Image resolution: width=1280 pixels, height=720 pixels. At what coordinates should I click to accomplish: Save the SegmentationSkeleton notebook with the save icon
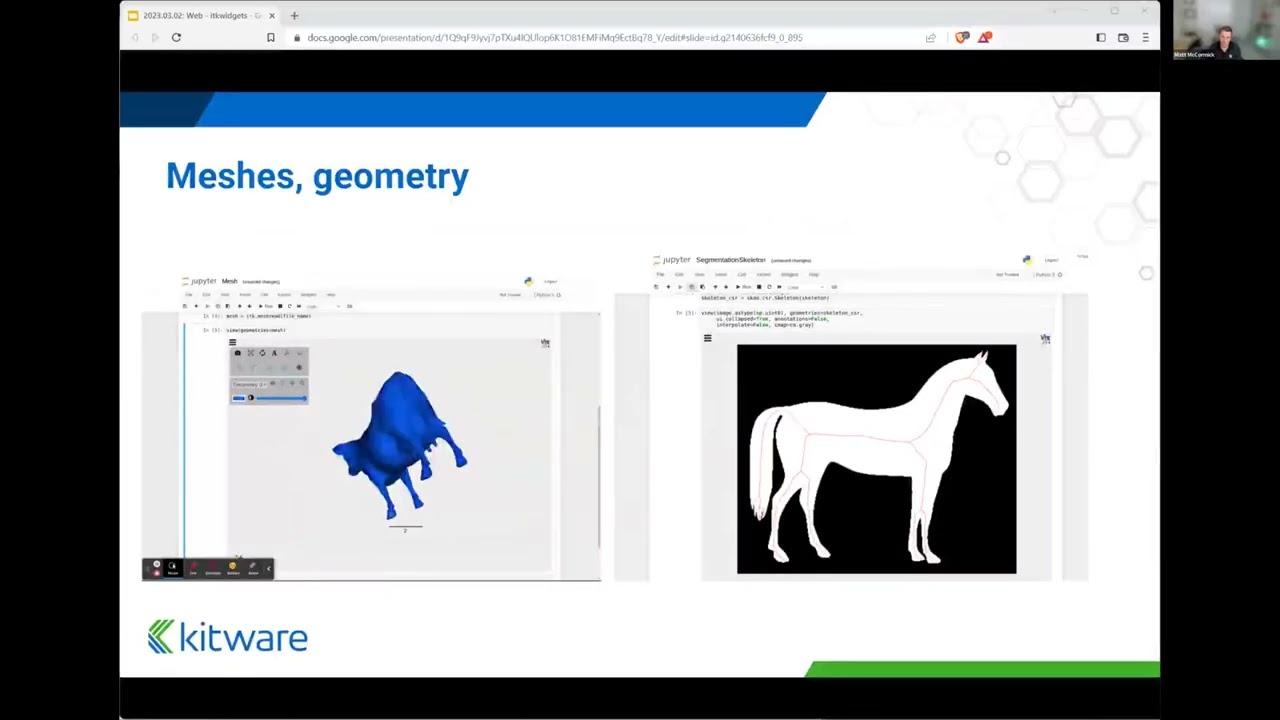(x=656, y=287)
